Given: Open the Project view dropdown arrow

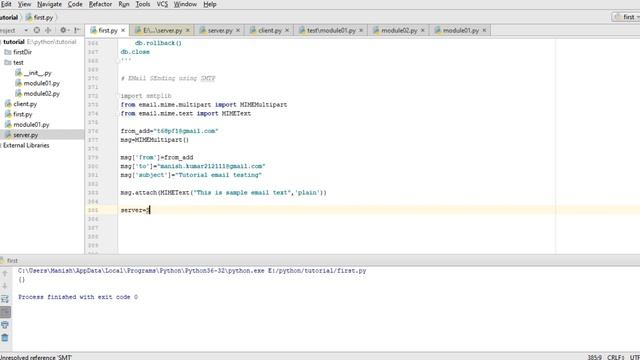Looking at the screenshot, I should pos(26,30).
